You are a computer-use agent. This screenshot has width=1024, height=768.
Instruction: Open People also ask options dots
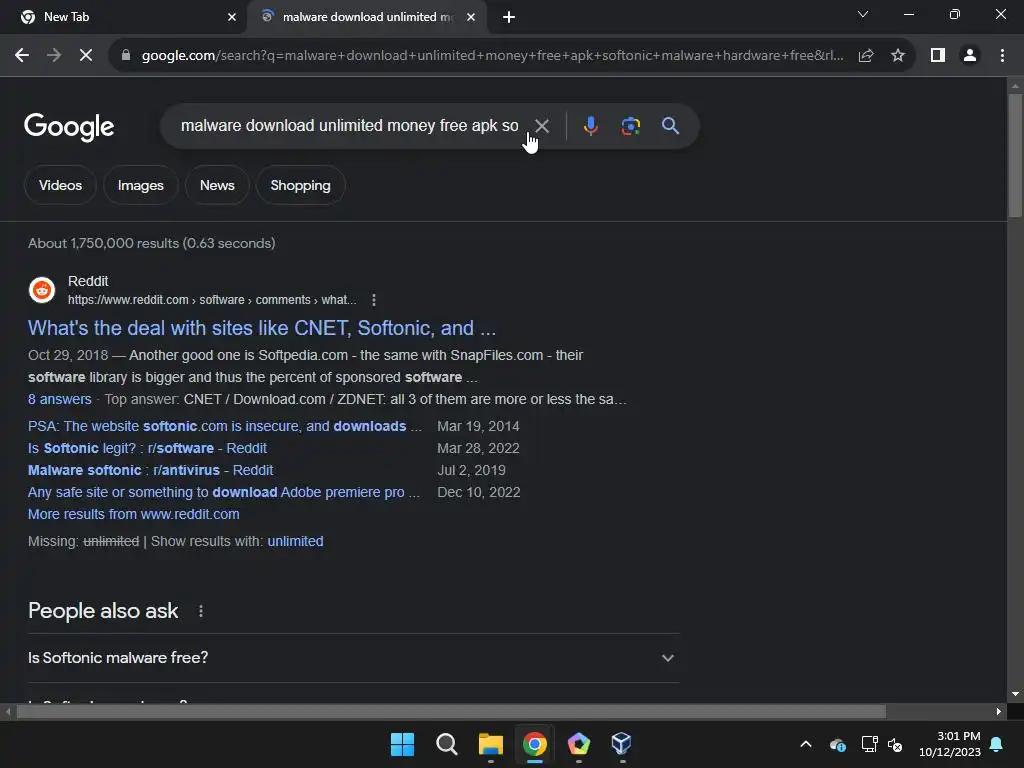pos(200,611)
